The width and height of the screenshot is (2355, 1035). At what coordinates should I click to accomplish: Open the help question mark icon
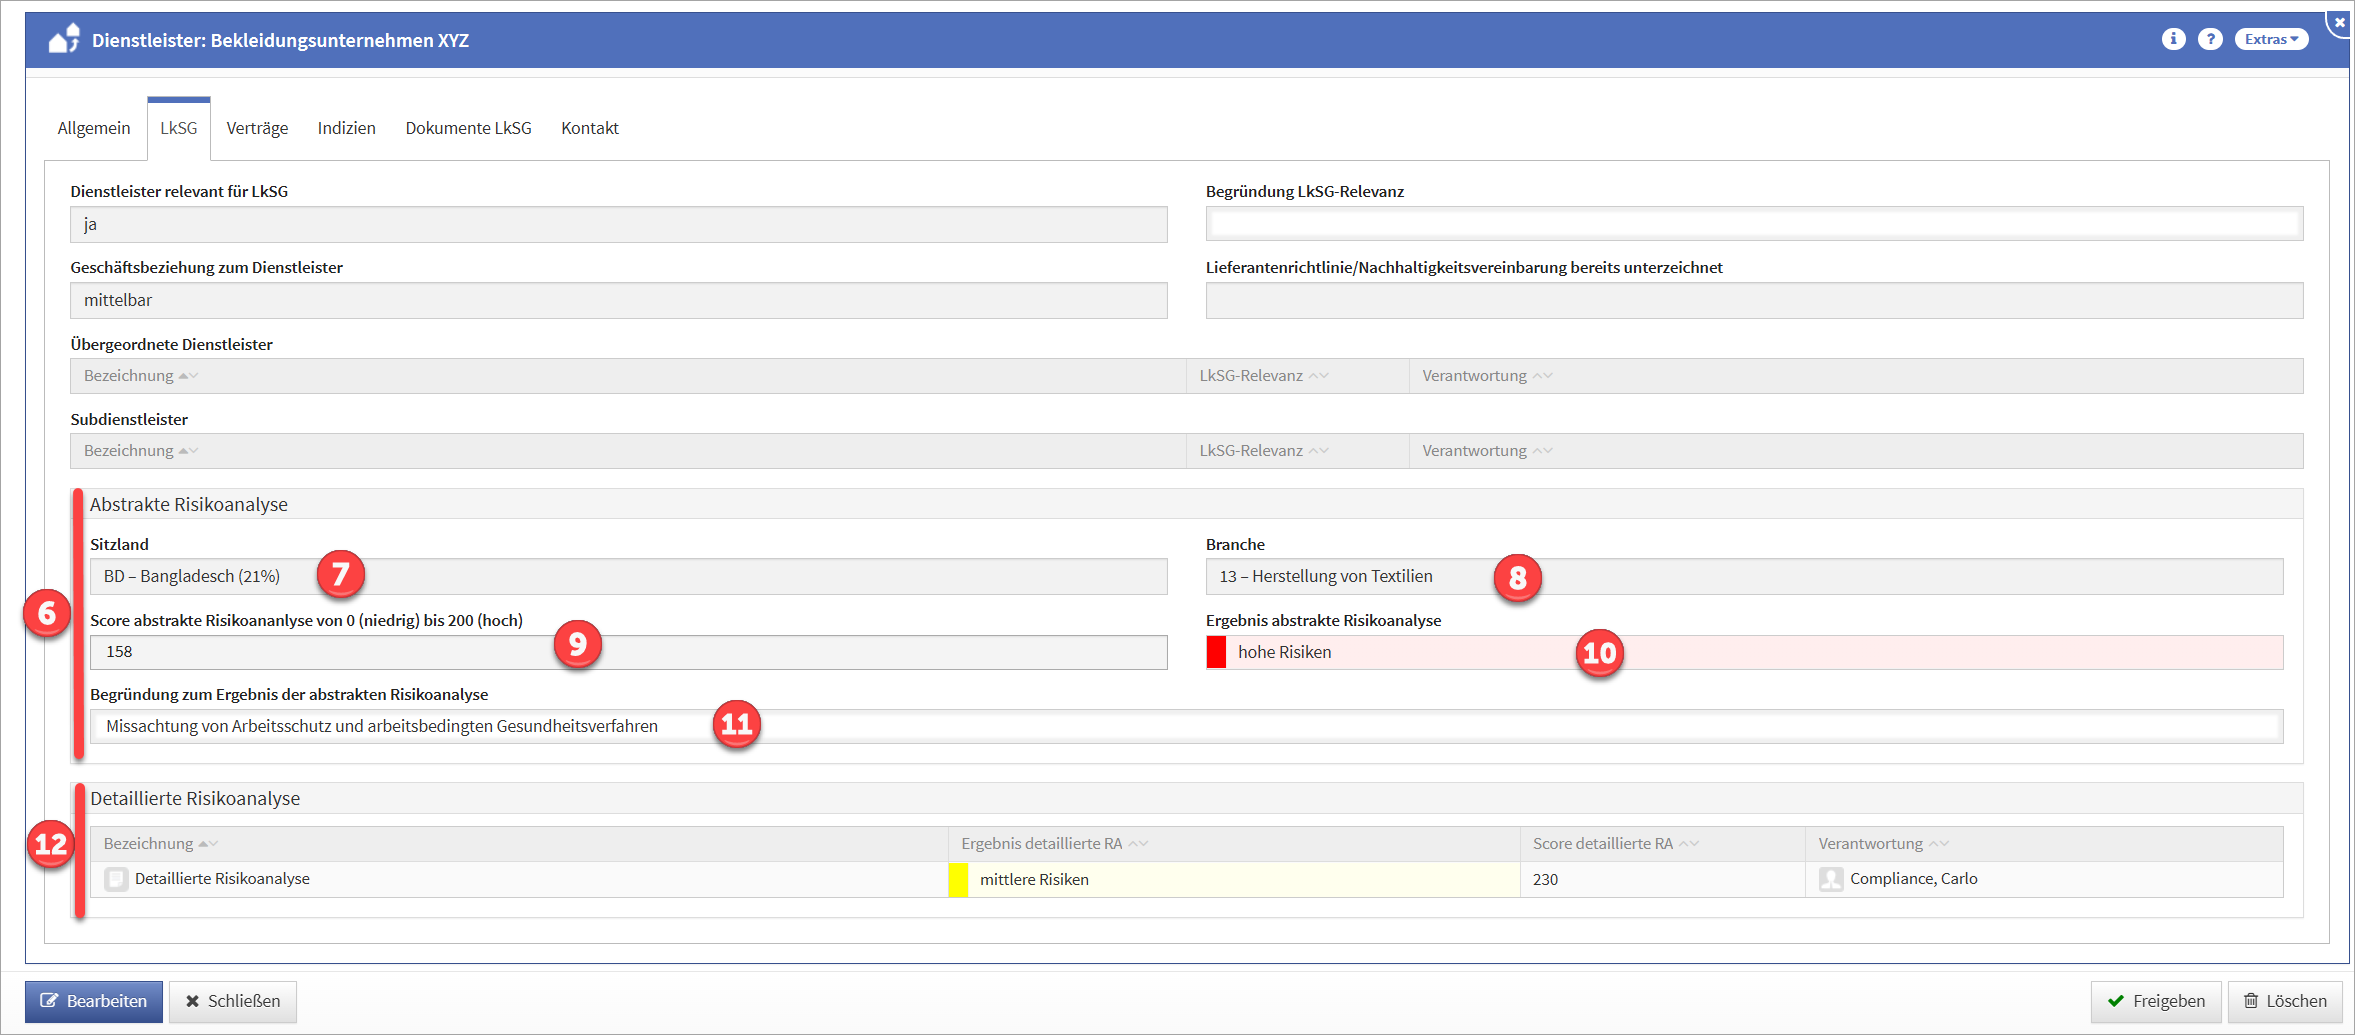(x=2210, y=39)
